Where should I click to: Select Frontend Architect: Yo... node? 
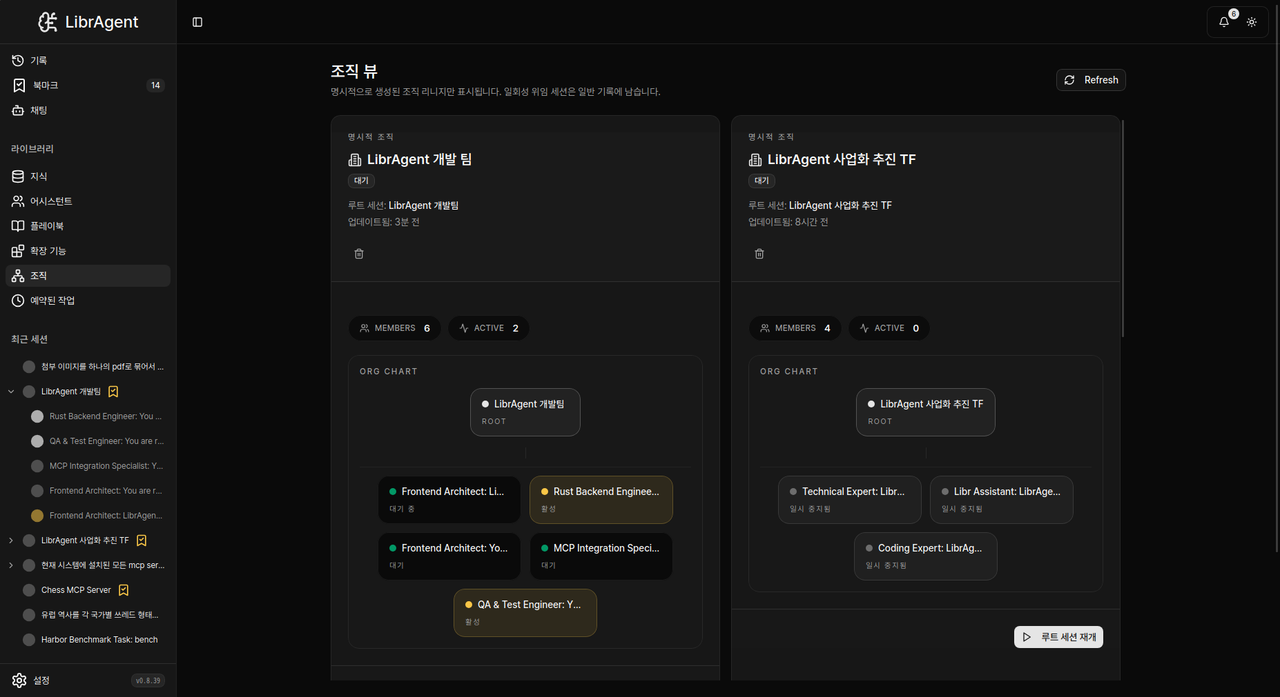coord(449,556)
